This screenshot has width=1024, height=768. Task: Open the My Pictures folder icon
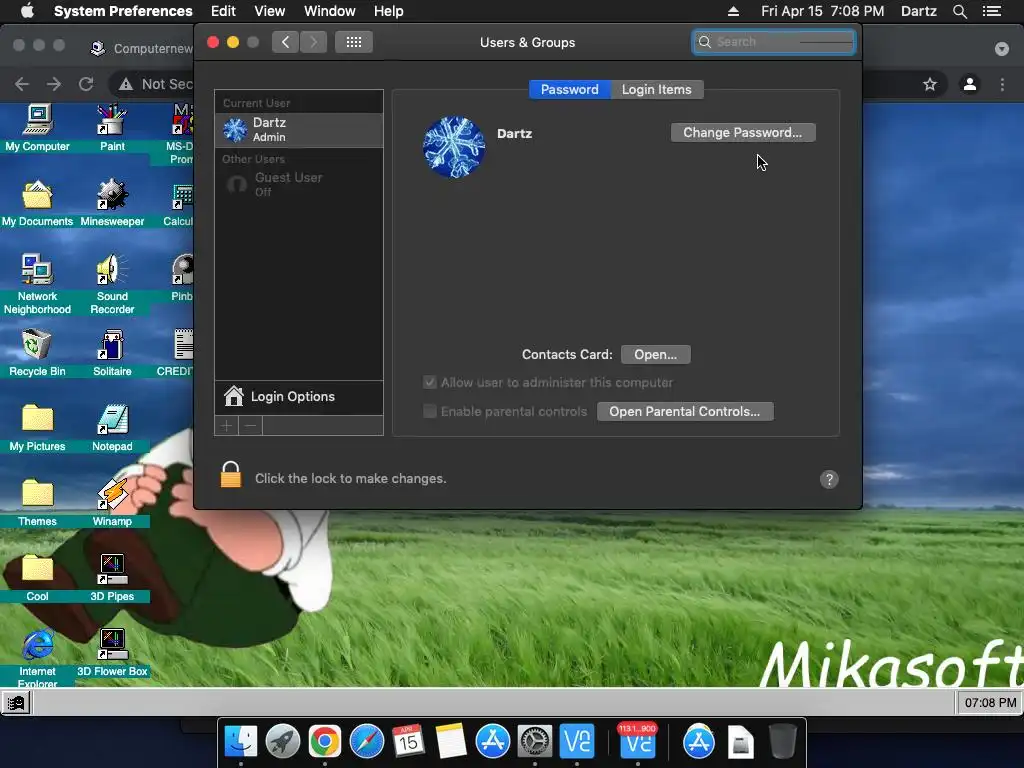[37, 428]
